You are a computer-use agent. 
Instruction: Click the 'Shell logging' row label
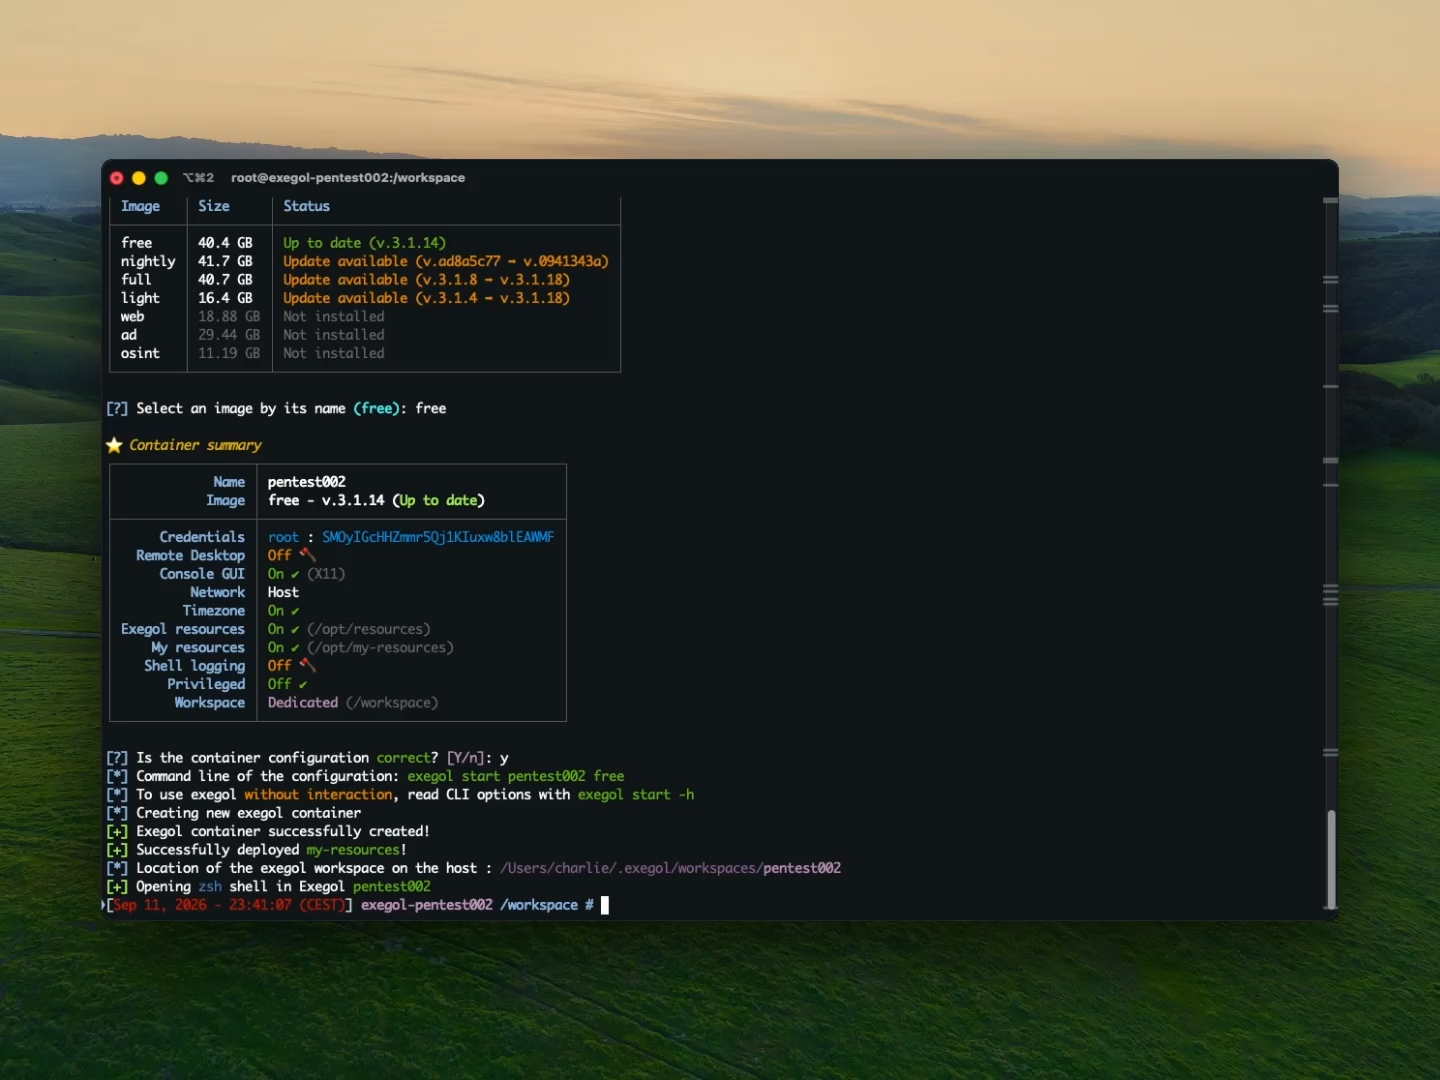coord(194,666)
